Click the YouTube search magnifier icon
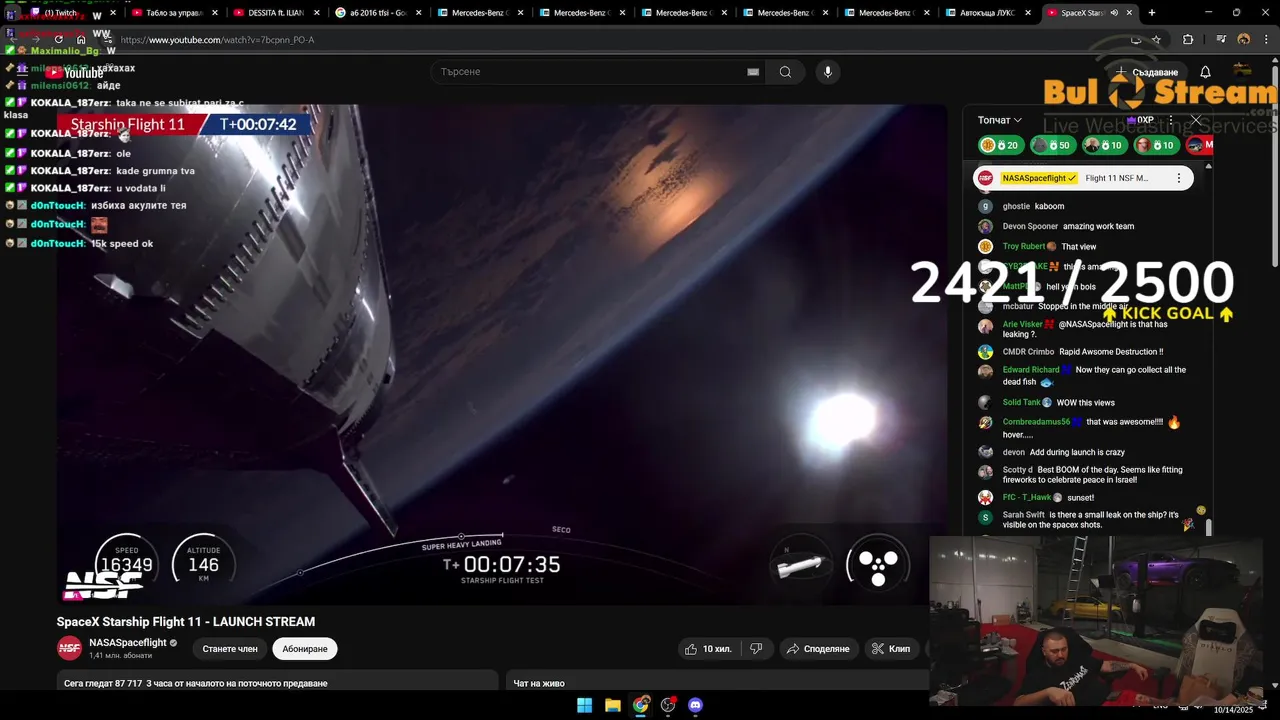 pyautogui.click(x=785, y=72)
